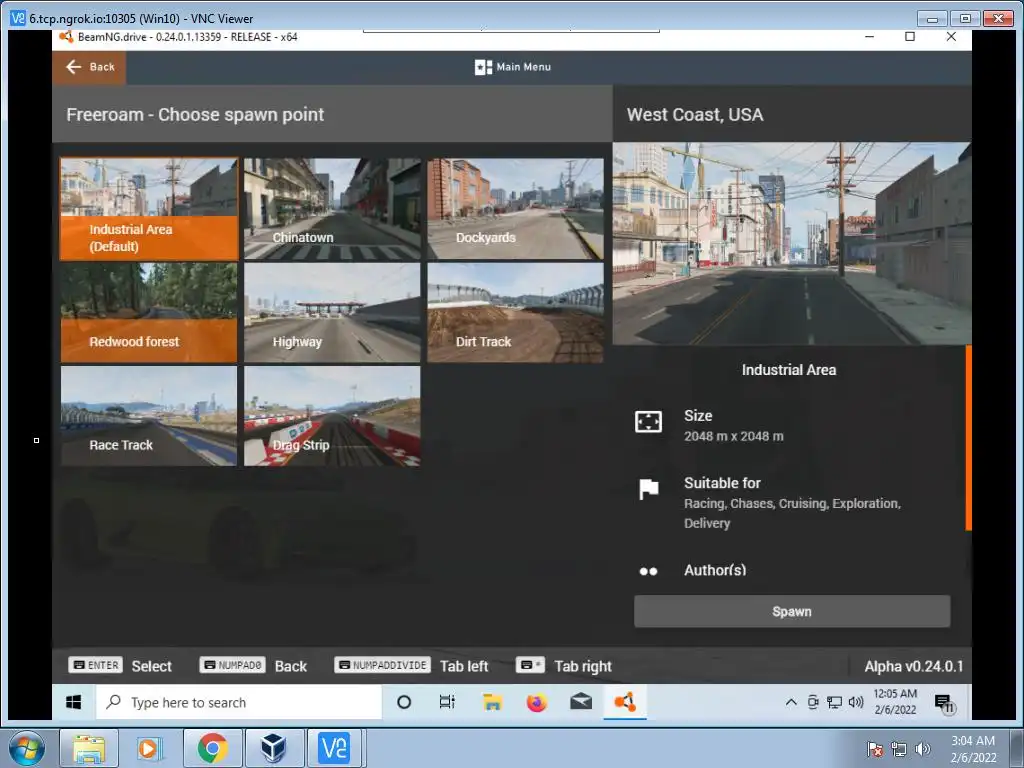This screenshot has height=768, width=1024.
Task: Click the Back arrow button
Action: [x=89, y=67]
